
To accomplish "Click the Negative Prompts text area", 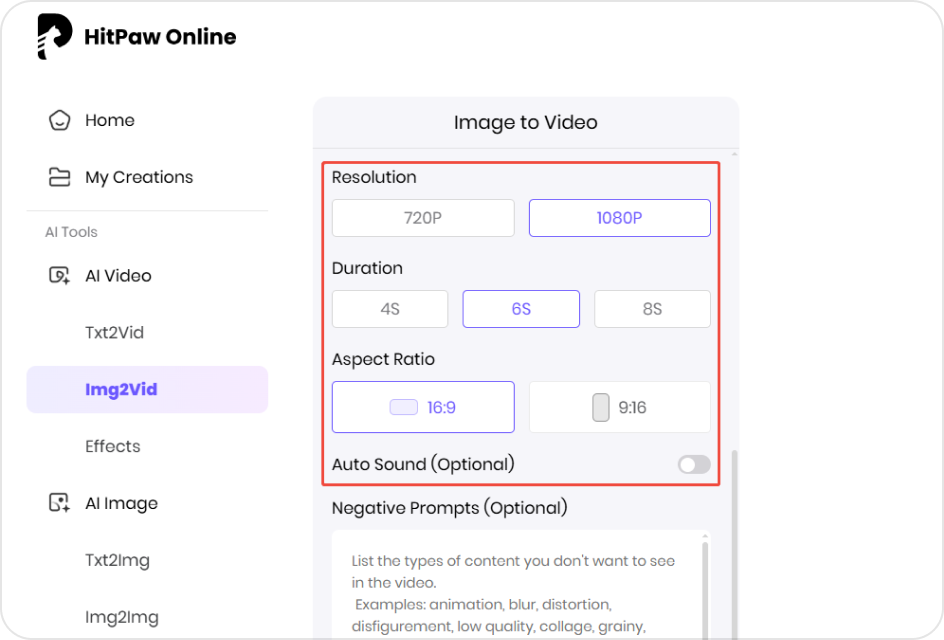I will coord(520,590).
